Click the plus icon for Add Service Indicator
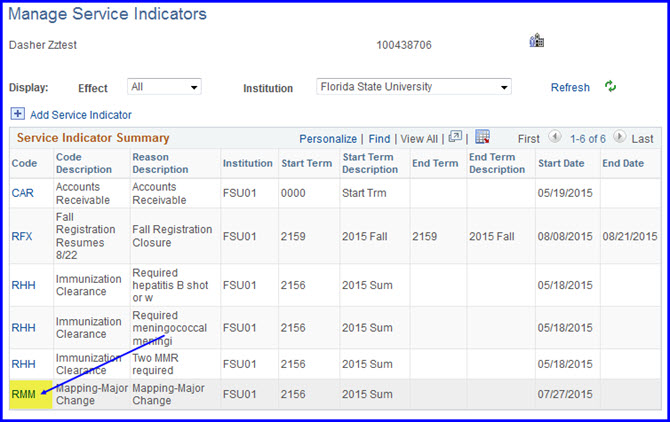670x422 pixels. (18, 114)
